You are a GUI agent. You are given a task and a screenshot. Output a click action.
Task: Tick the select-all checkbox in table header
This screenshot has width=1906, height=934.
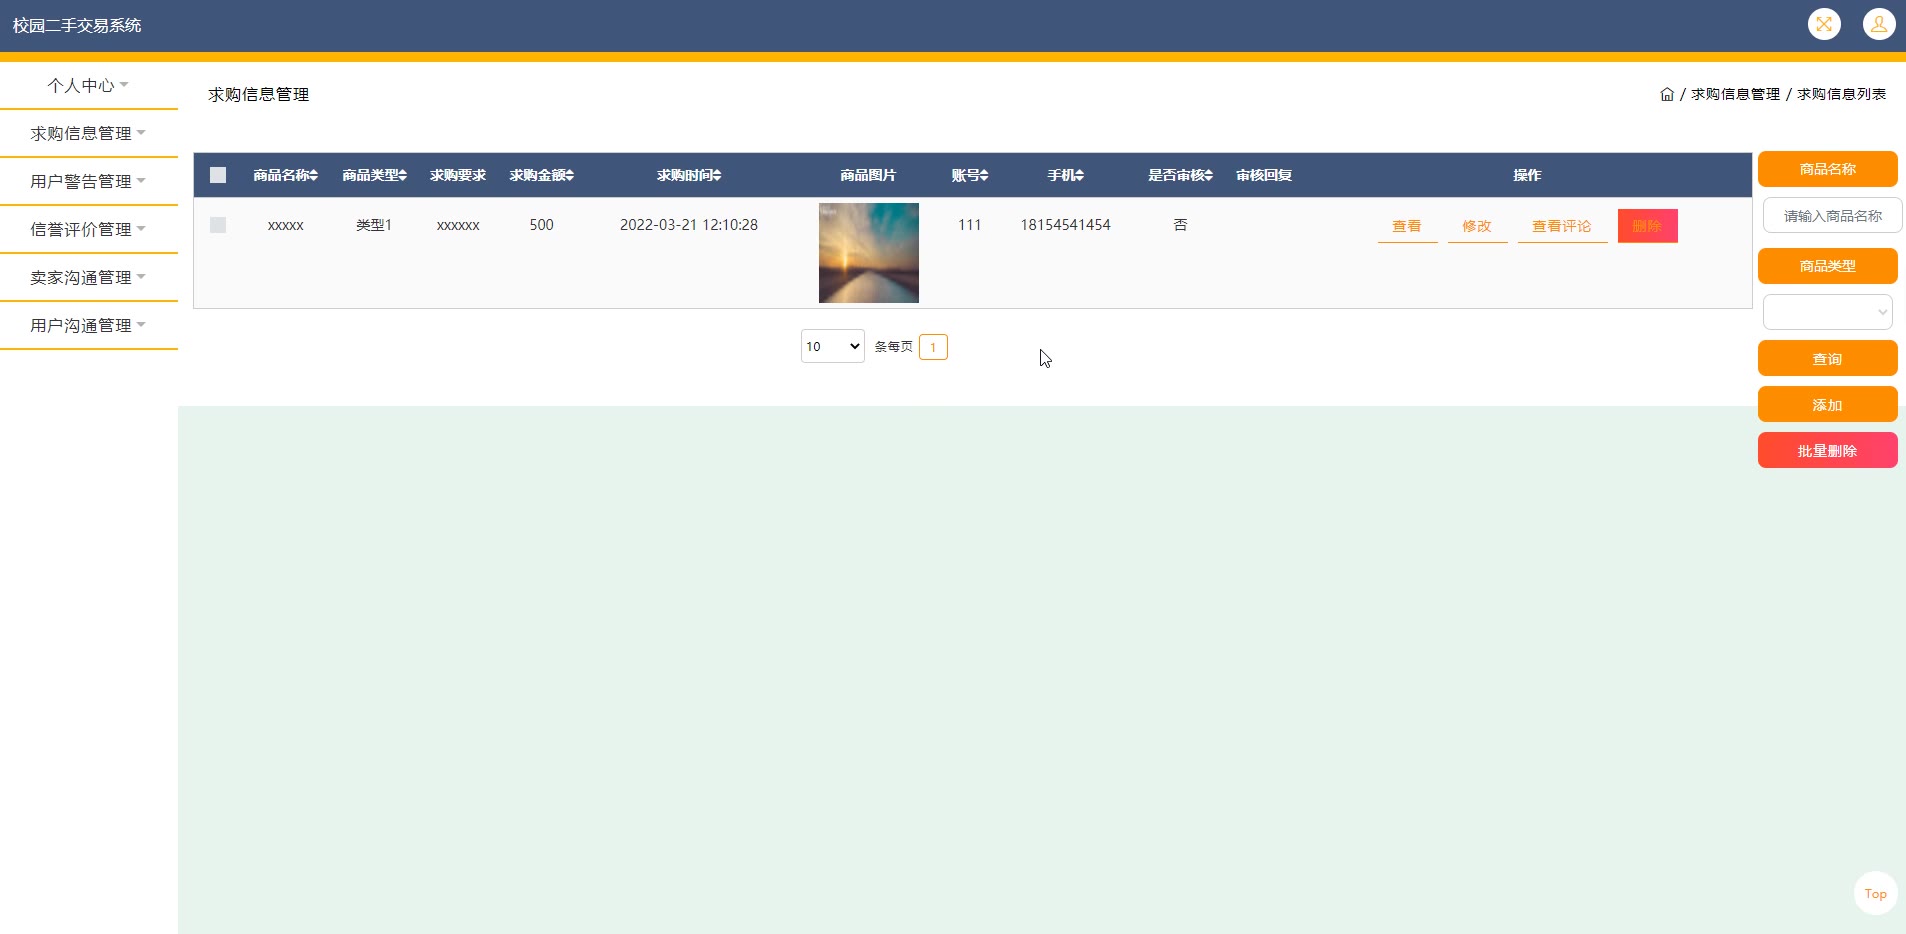pos(218,175)
